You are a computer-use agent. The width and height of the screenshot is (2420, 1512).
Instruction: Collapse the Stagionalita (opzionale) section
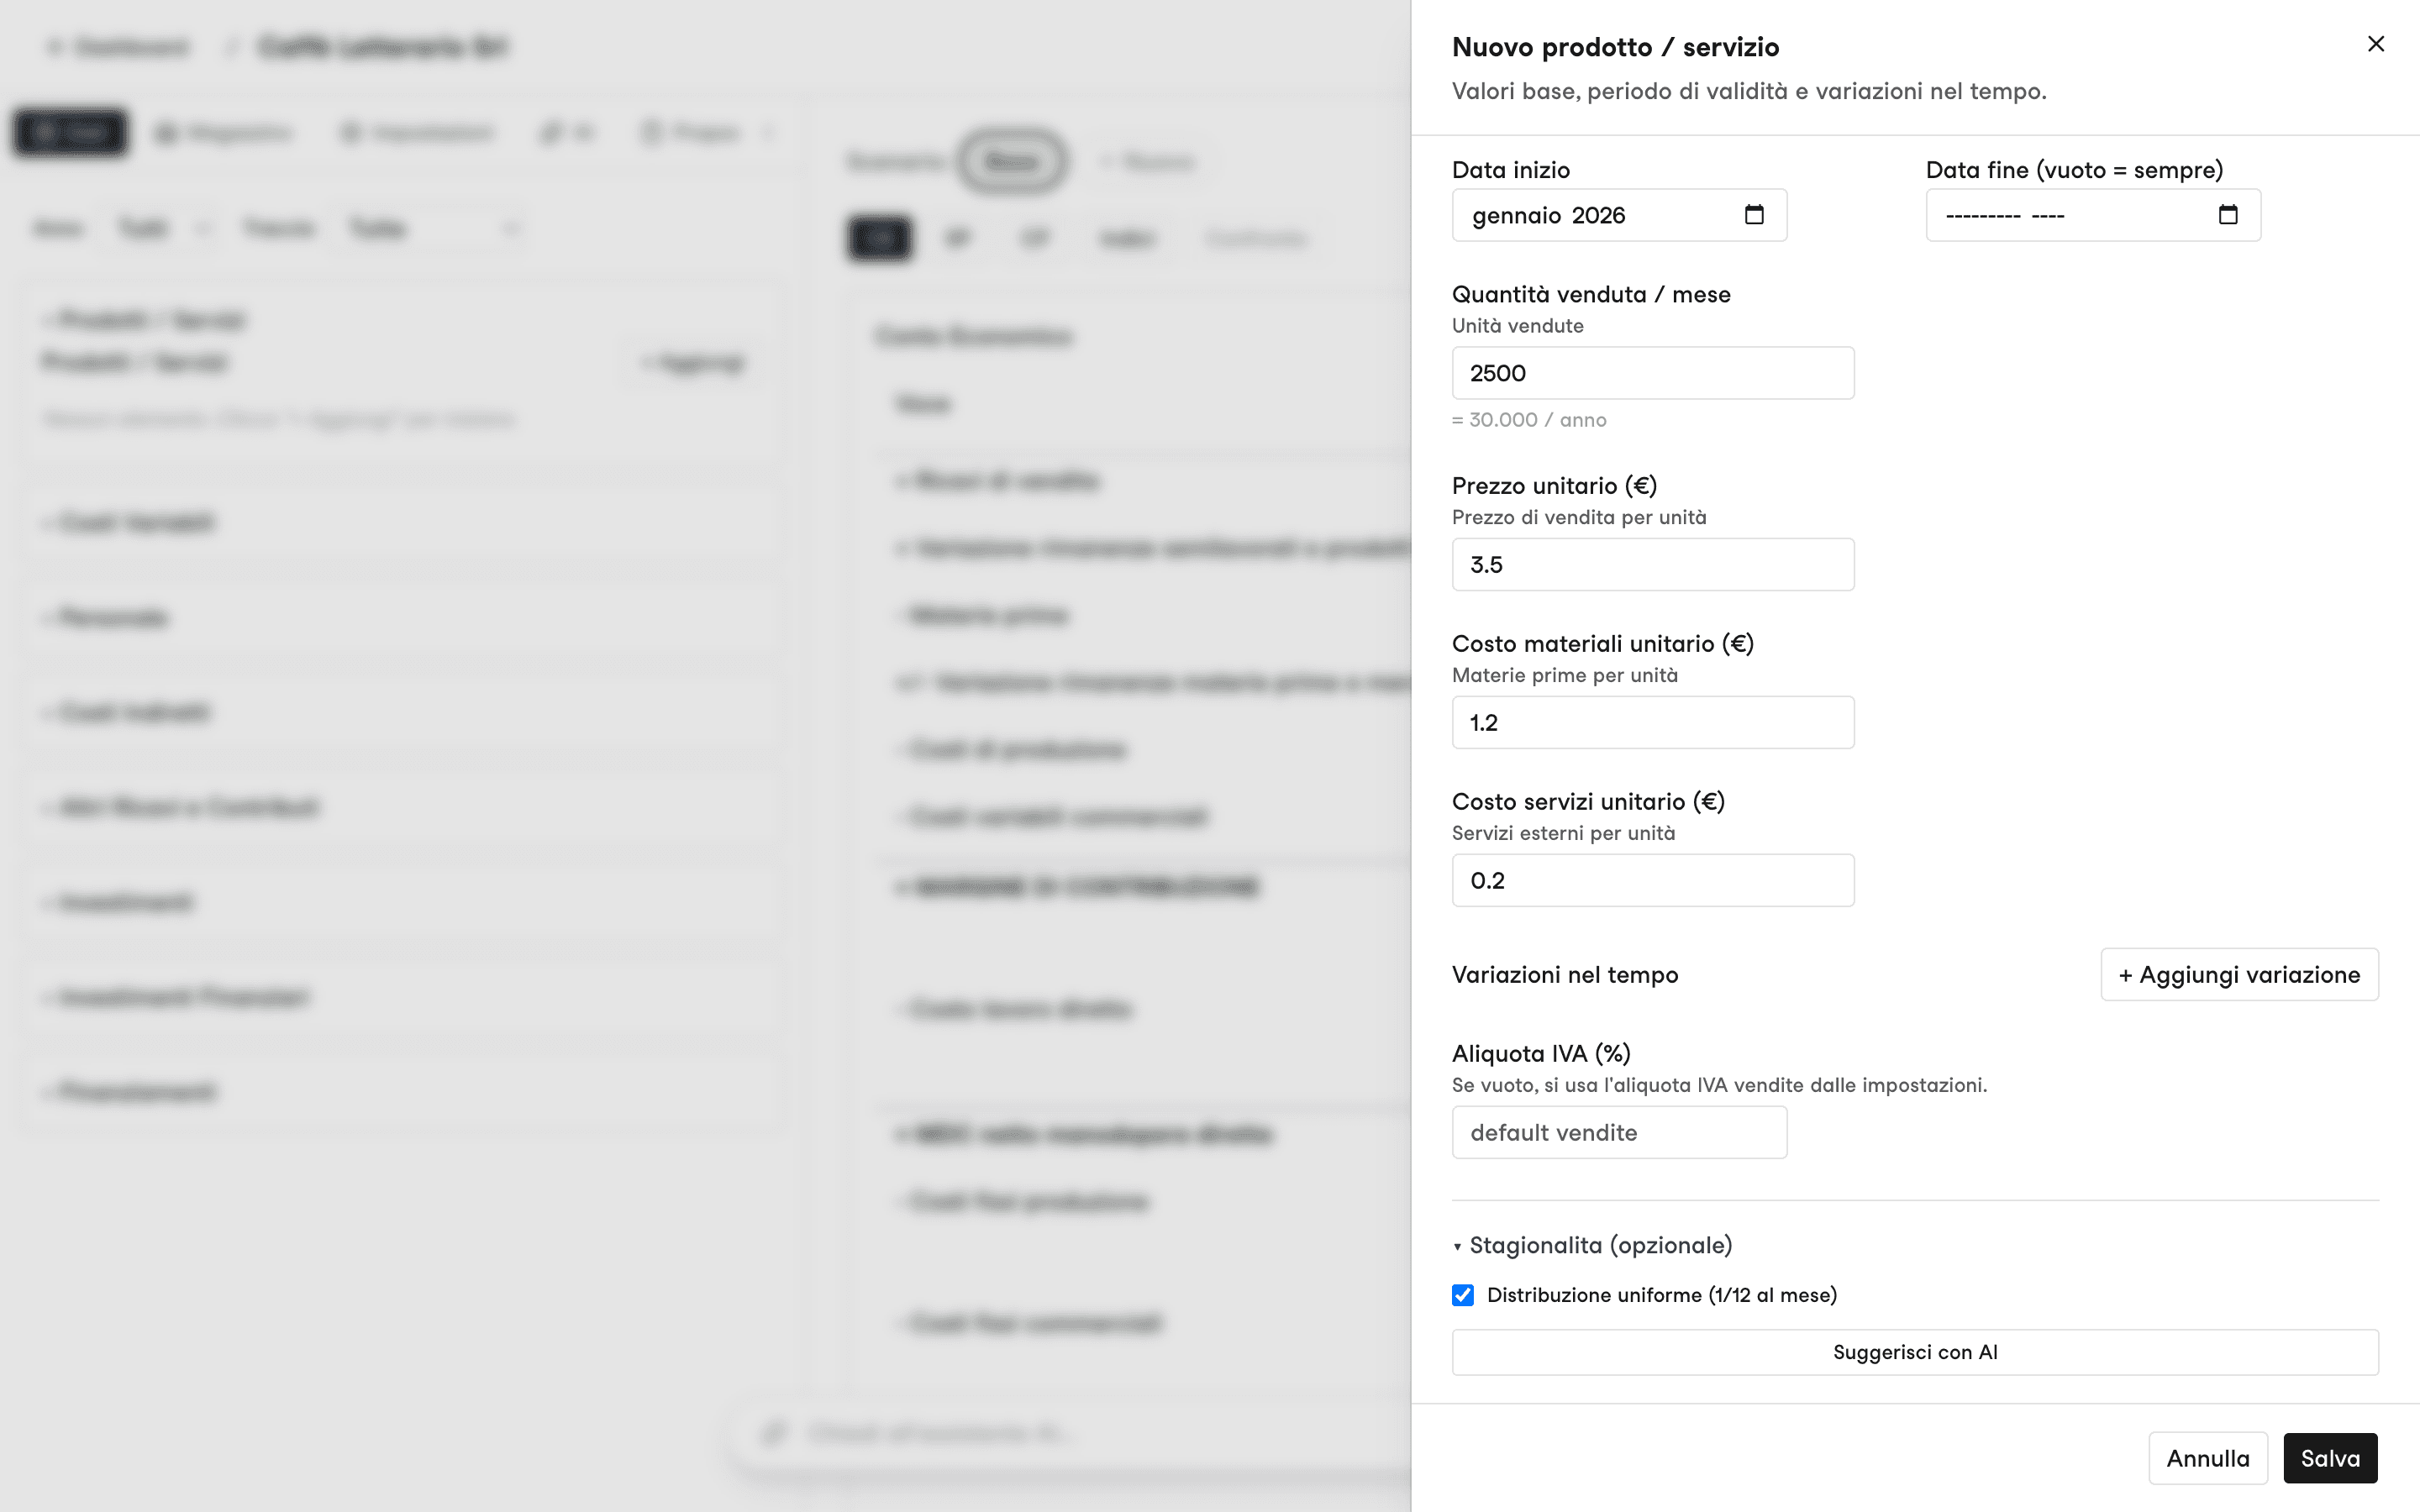pyautogui.click(x=1592, y=1245)
